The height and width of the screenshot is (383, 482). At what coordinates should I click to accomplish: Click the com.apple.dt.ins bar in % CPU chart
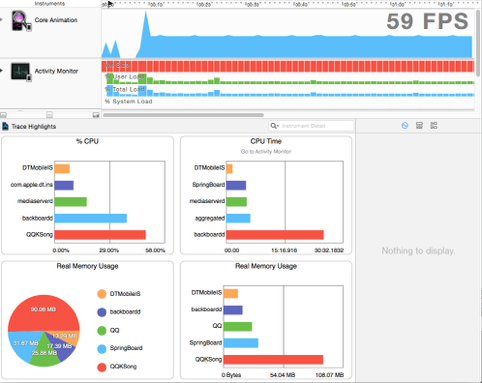pyautogui.click(x=64, y=185)
